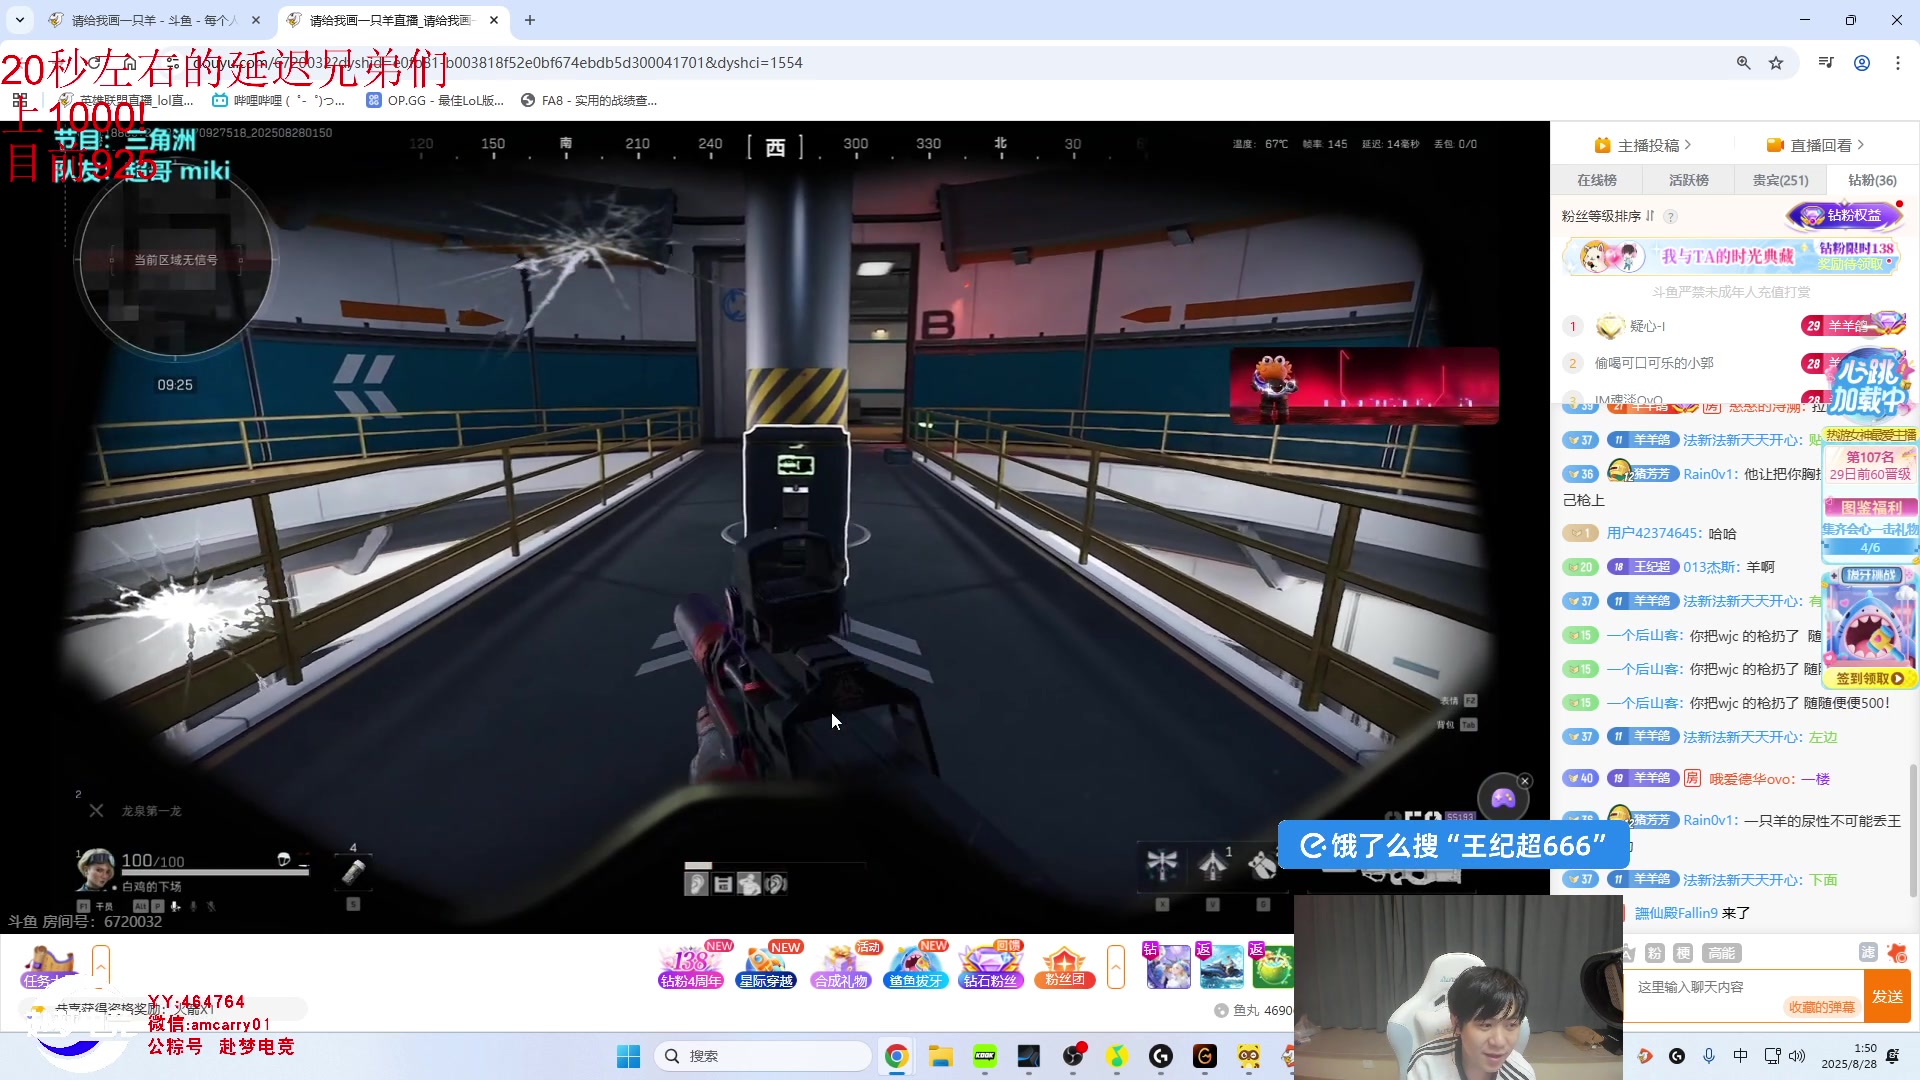Click the zoom magnifier icon in address bar
This screenshot has height=1080, width=1920.
click(x=1743, y=63)
